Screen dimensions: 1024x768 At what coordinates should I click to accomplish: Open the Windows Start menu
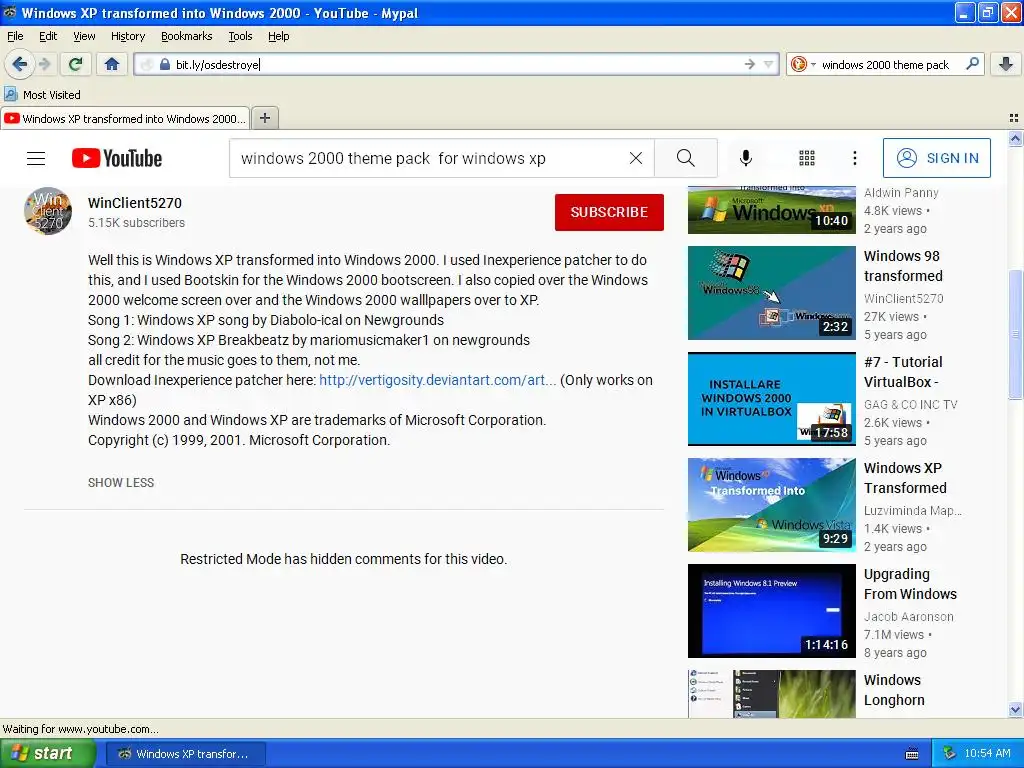(x=48, y=754)
